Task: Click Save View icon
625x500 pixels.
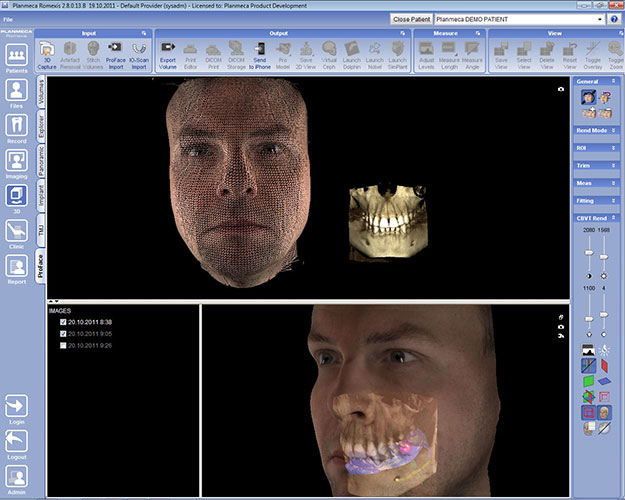Action: pos(501,55)
